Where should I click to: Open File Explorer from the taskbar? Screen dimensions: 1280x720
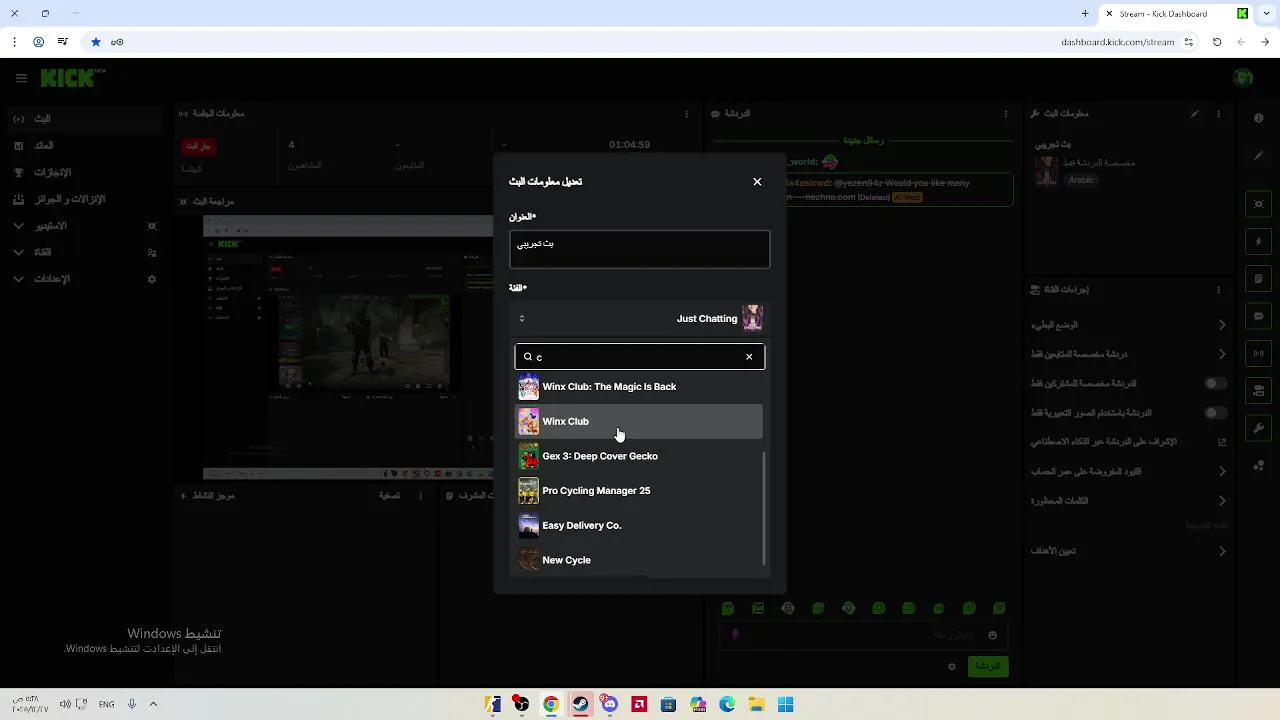tap(756, 704)
